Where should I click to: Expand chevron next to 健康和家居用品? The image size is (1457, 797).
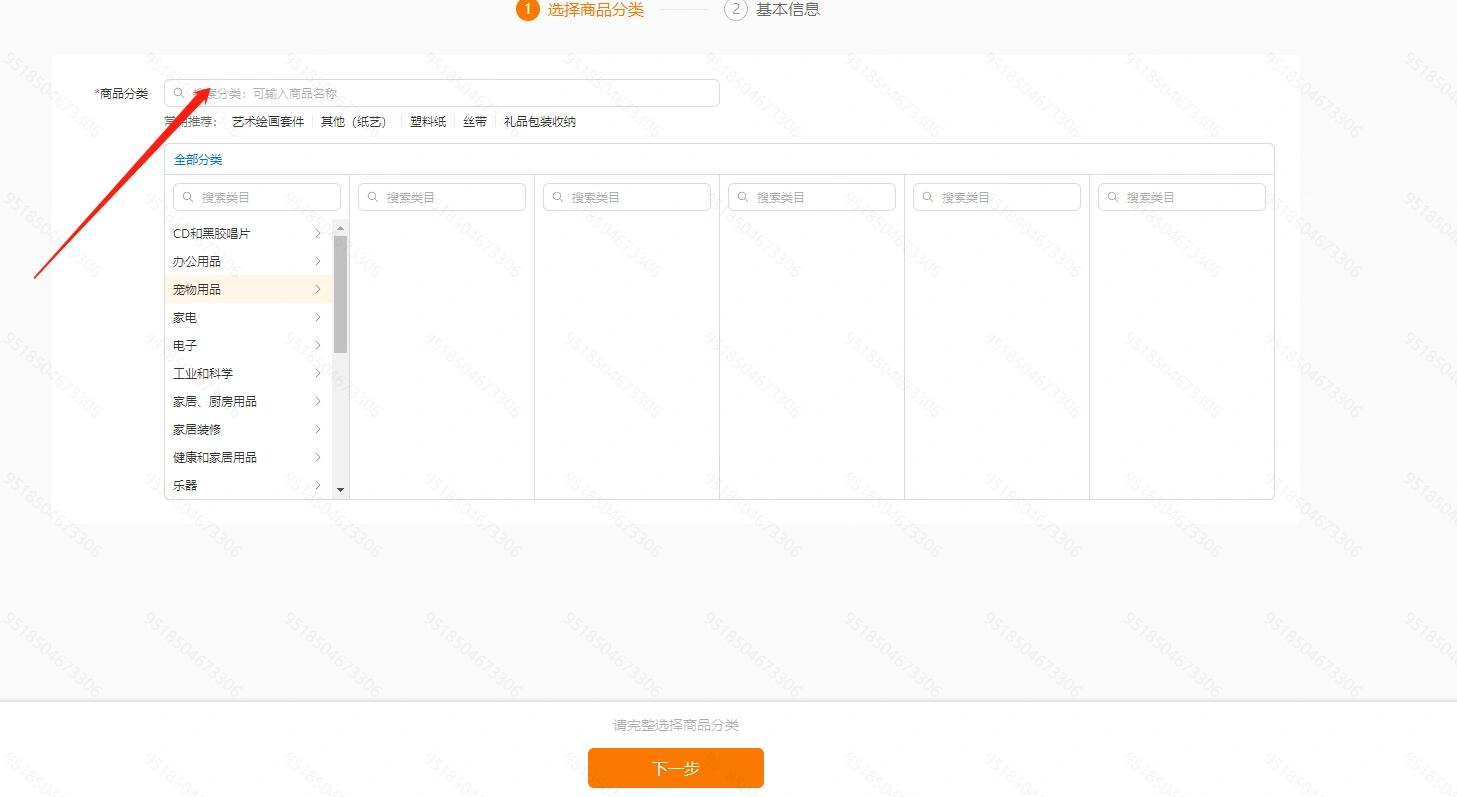[318, 457]
